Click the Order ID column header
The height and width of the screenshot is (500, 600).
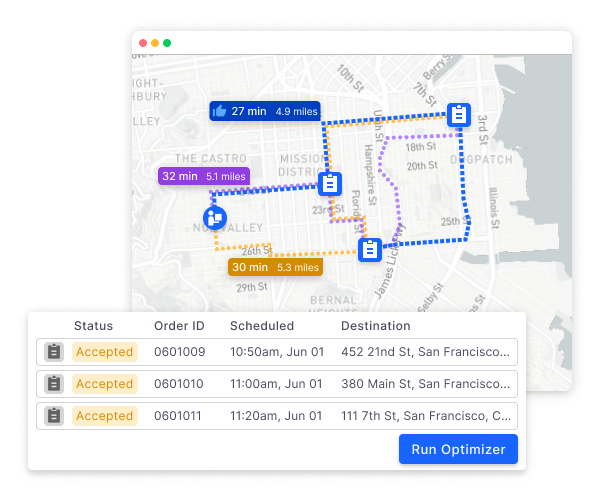pyautogui.click(x=179, y=326)
